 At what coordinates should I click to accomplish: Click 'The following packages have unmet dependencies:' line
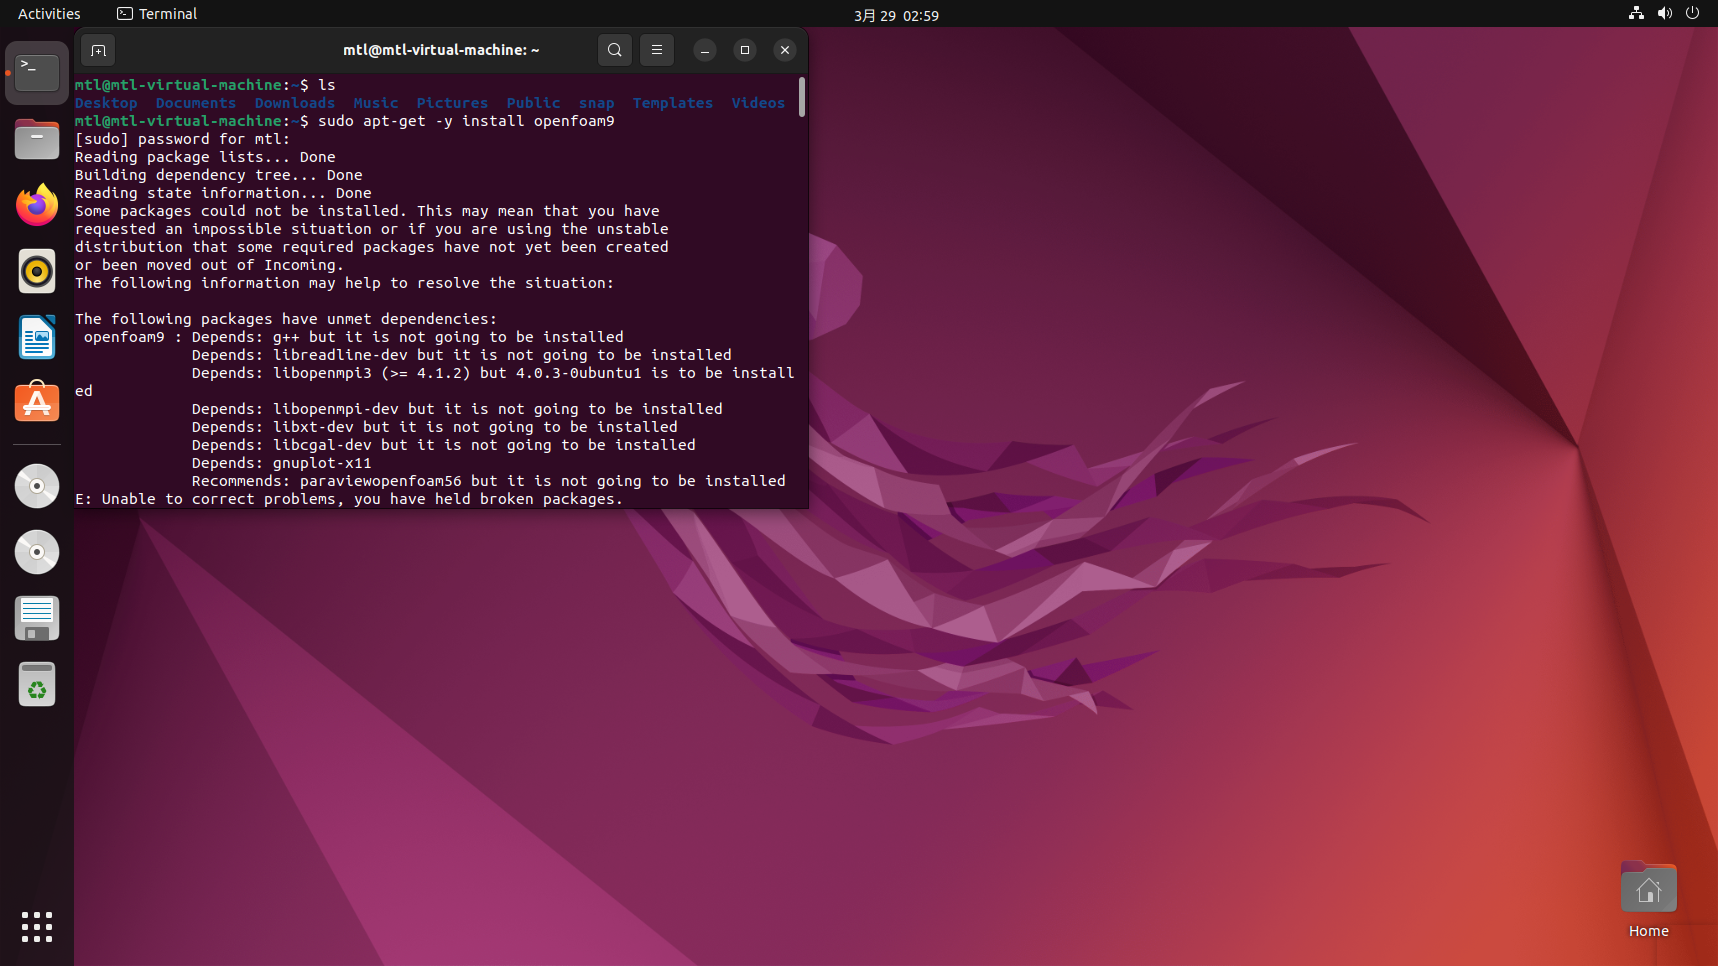click(x=286, y=319)
